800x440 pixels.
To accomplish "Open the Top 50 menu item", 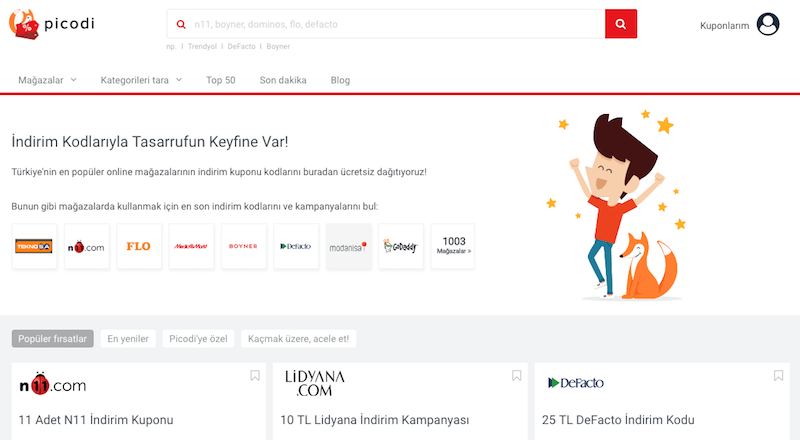I will pos(220,80).
